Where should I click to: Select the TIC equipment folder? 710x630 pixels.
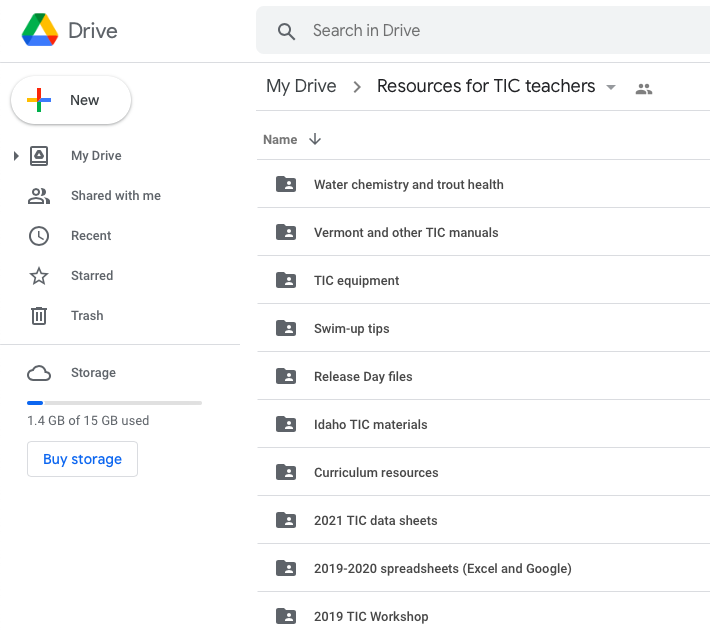pos(484,280)
